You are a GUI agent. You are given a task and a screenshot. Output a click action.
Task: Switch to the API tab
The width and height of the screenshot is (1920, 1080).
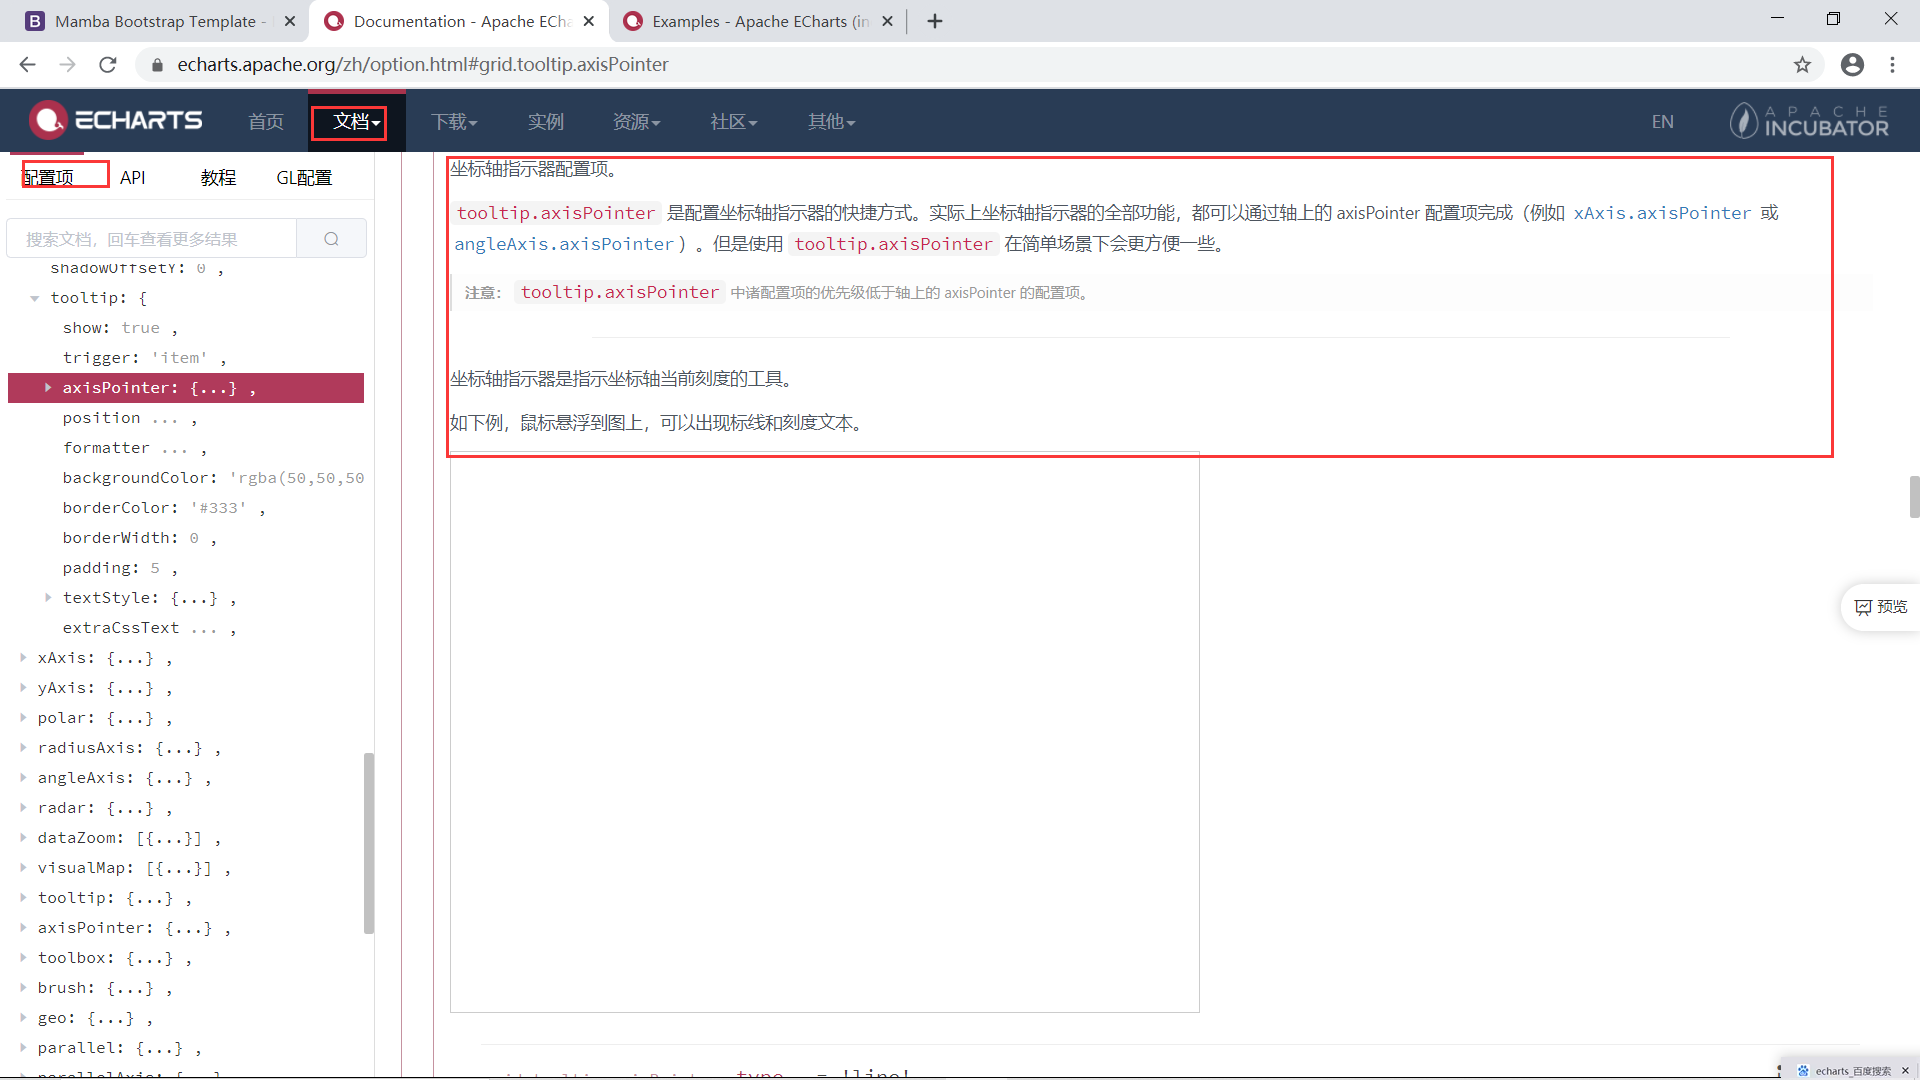pos(132,178)
